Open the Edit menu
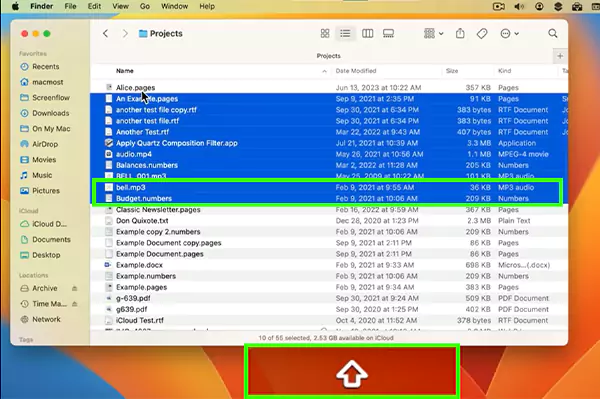The height and width of the screenshot is (399, 600). [94, 7]
